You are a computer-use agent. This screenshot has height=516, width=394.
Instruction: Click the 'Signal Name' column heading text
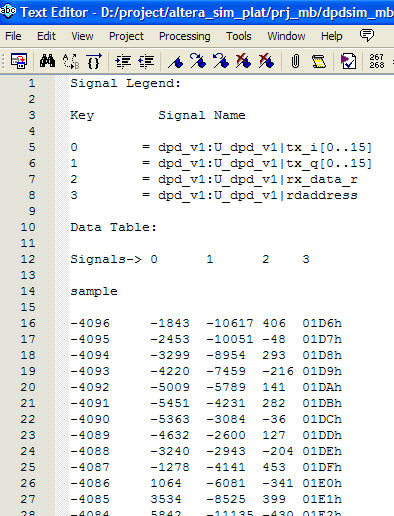202,115
